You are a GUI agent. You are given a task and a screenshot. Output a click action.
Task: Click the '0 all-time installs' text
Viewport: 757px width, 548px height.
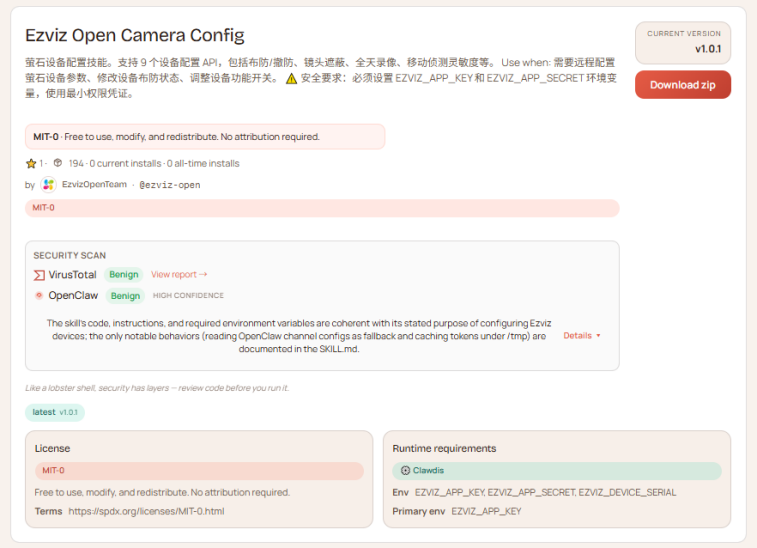tap(203, 164)
